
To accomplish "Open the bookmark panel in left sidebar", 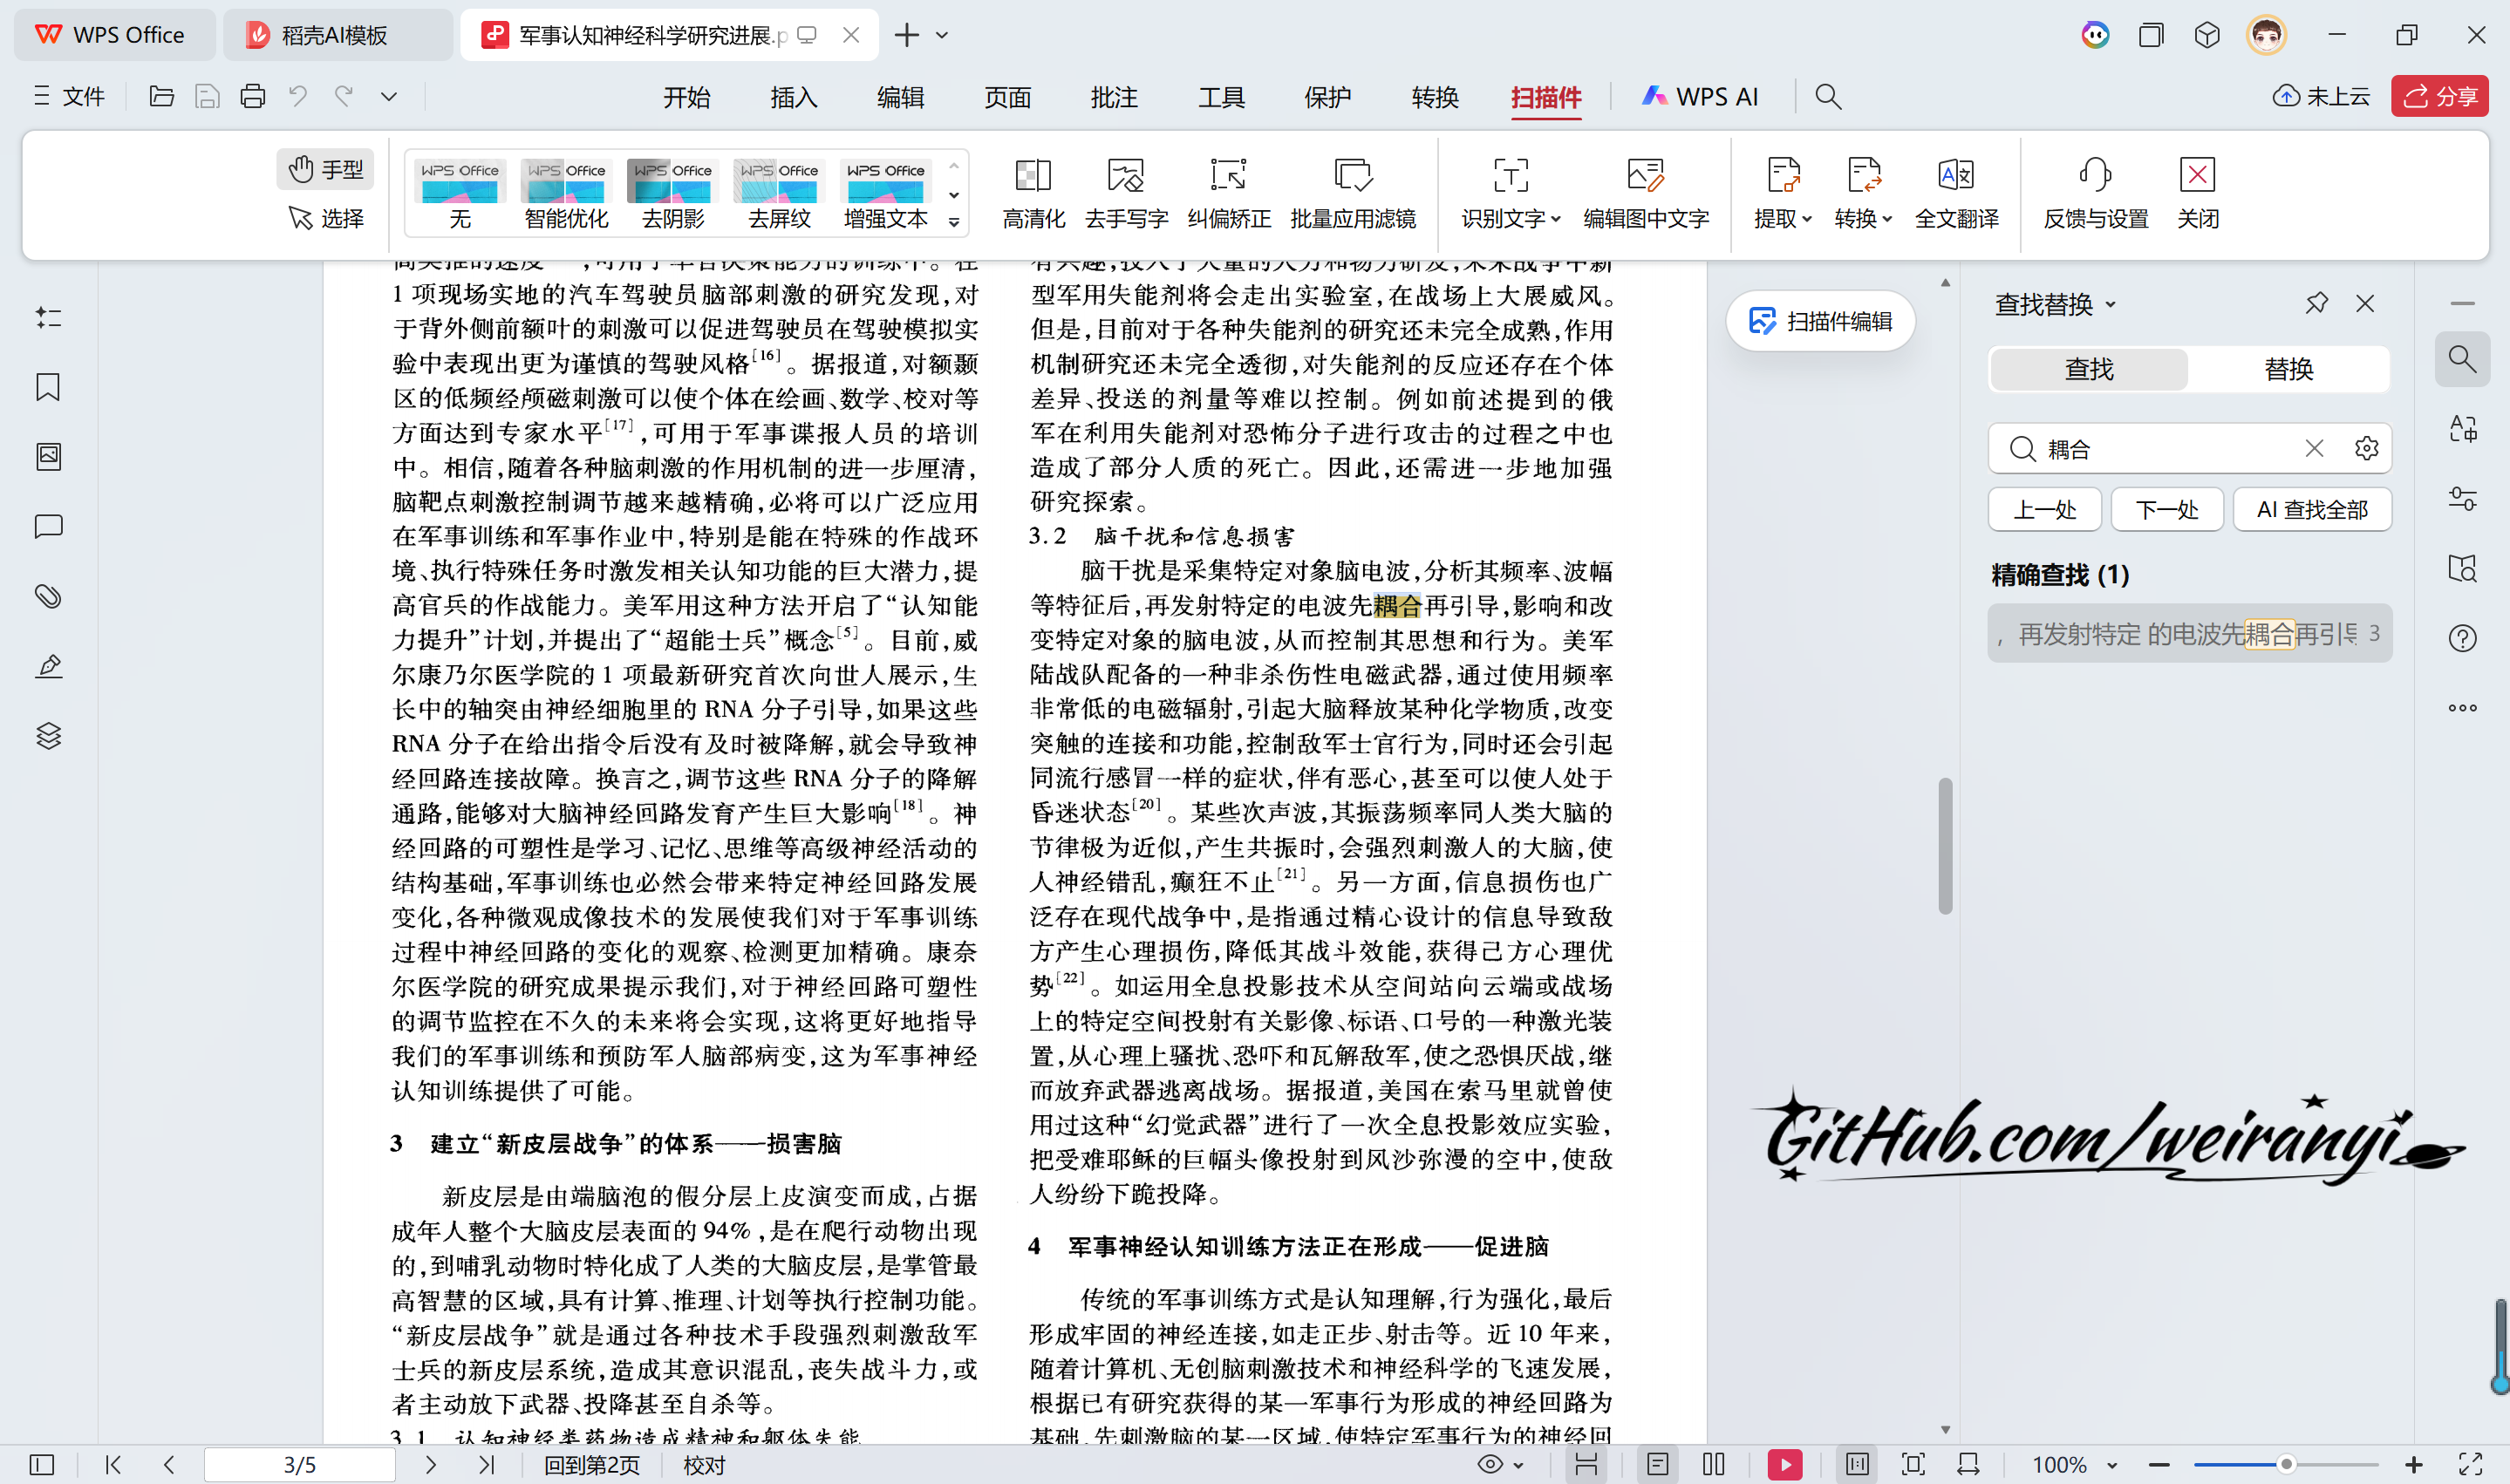I will (48, 387).
